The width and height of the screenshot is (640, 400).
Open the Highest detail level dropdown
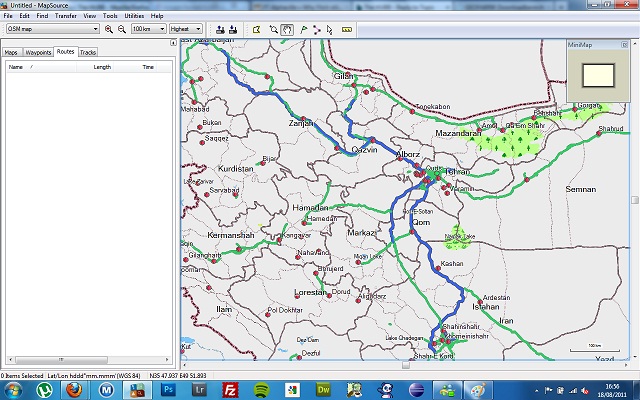click(186, 29)
